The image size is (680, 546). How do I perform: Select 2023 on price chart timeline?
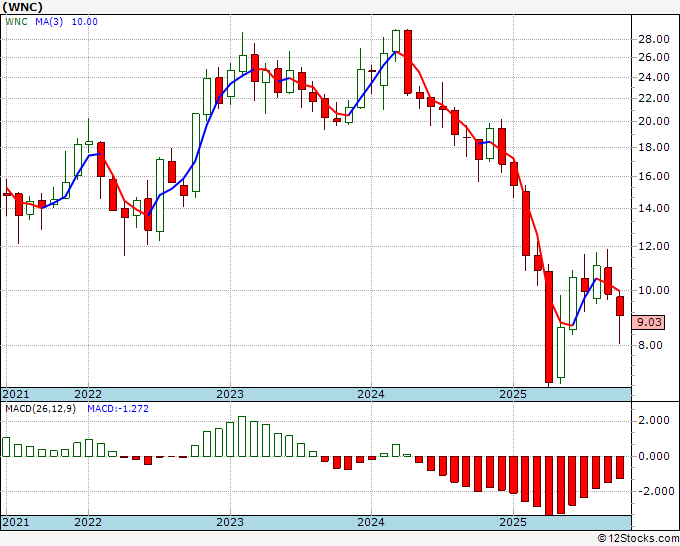[x=230, y=394]
